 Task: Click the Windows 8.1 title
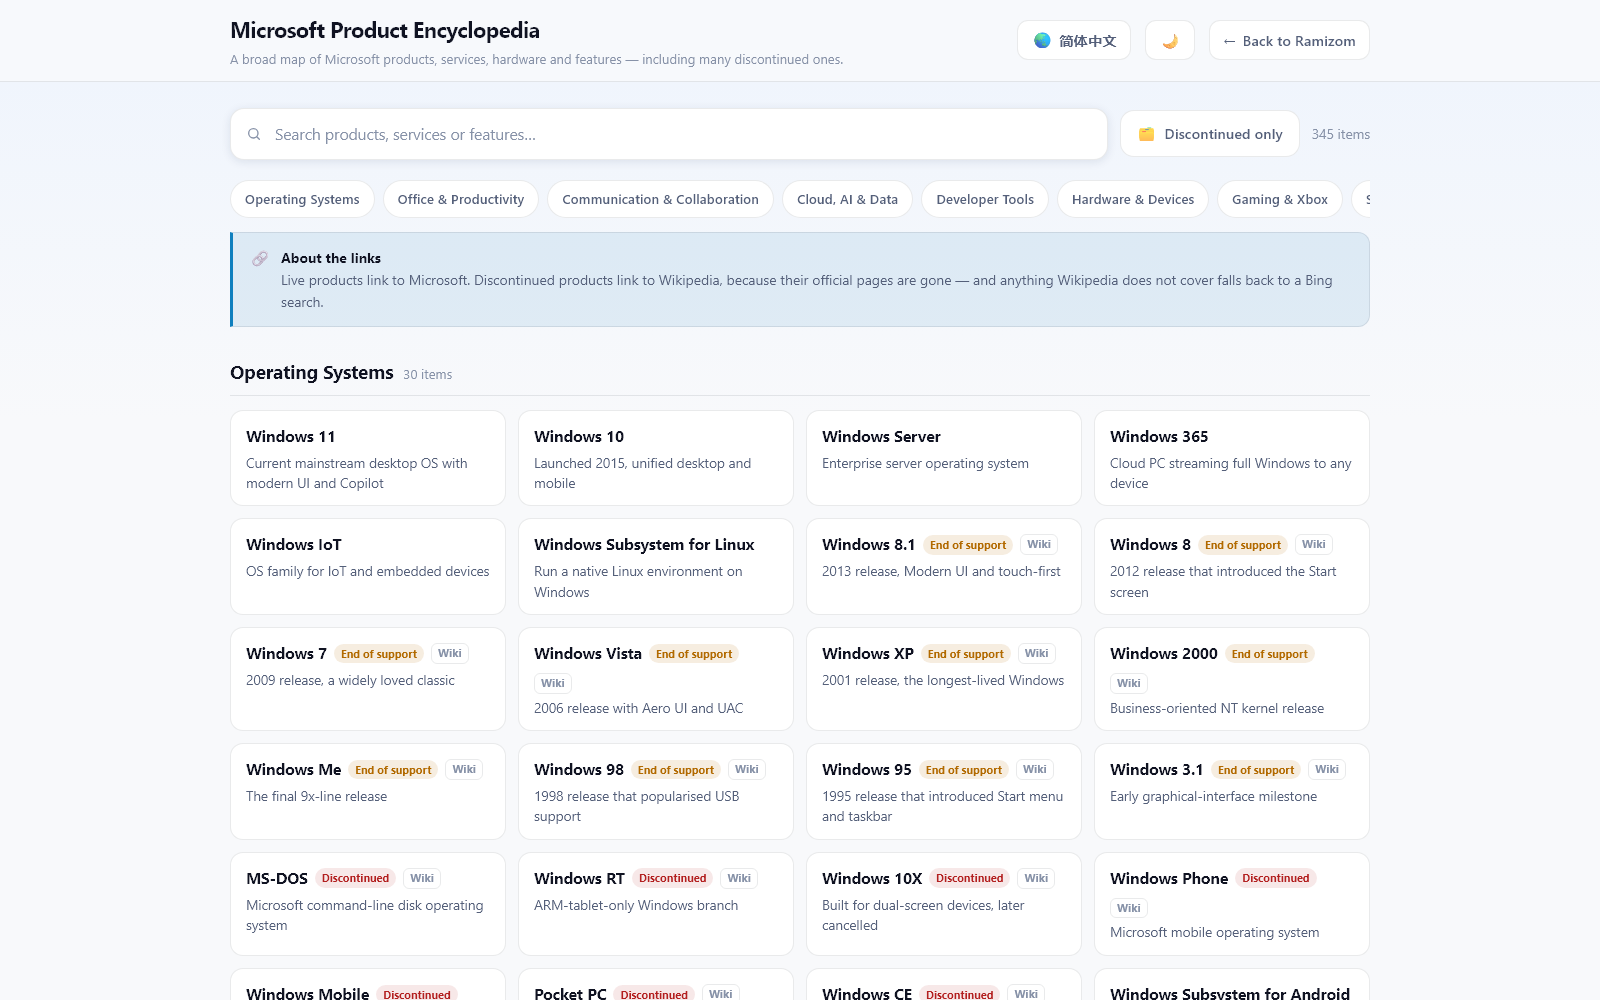click(x=868, y=545)
